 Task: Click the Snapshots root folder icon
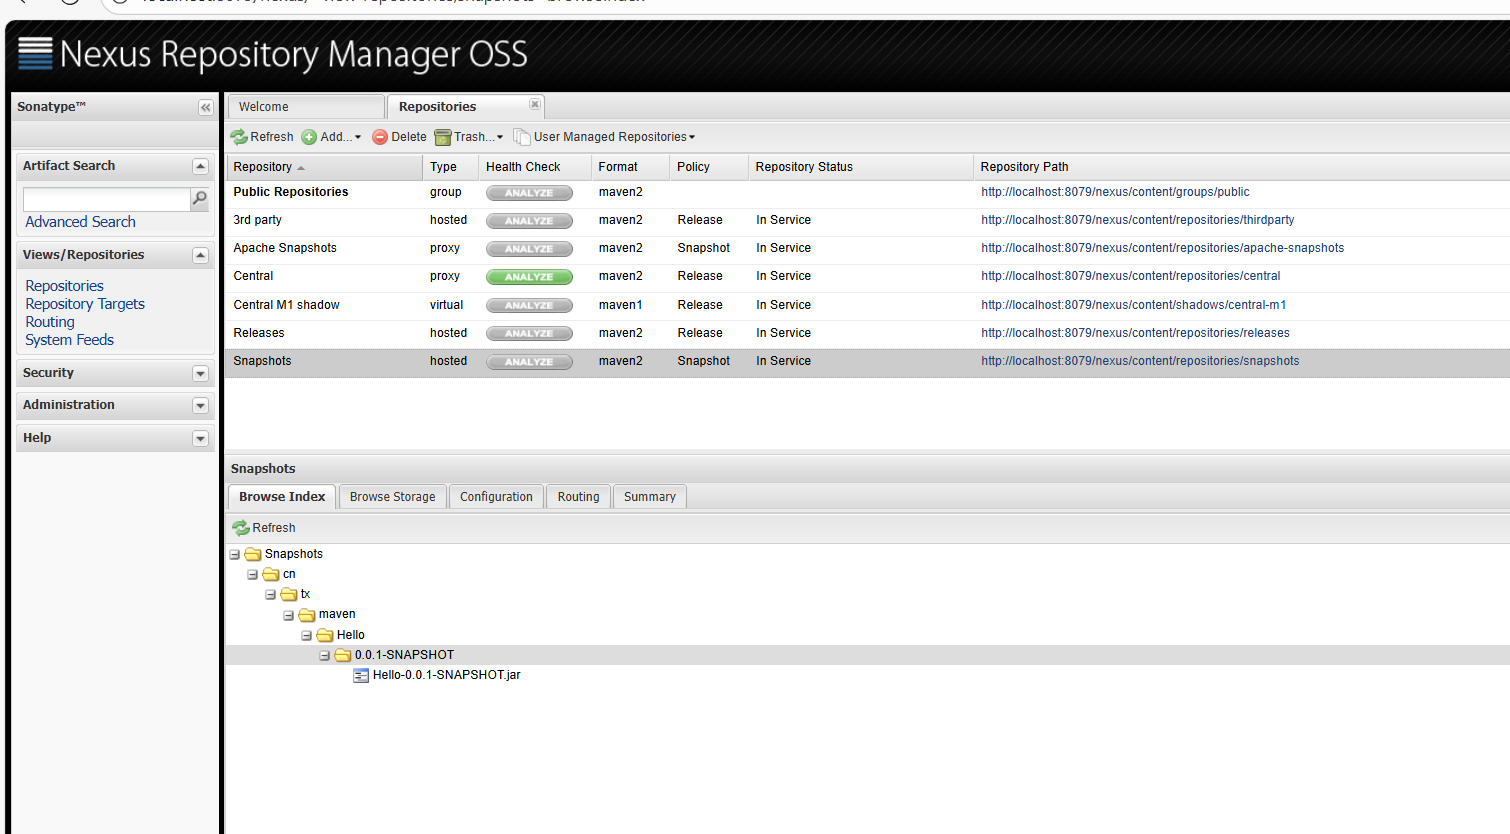click(253, 554)
